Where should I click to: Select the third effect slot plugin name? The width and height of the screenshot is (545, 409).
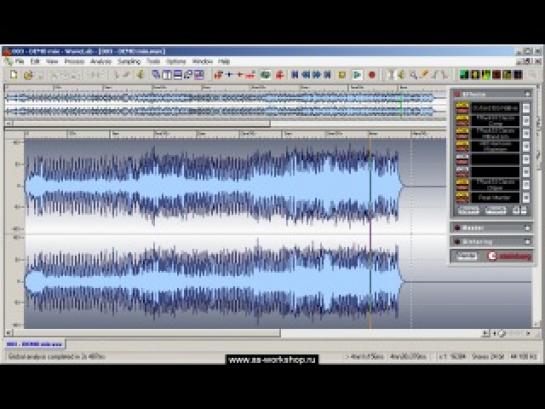[x=495, y=134]
